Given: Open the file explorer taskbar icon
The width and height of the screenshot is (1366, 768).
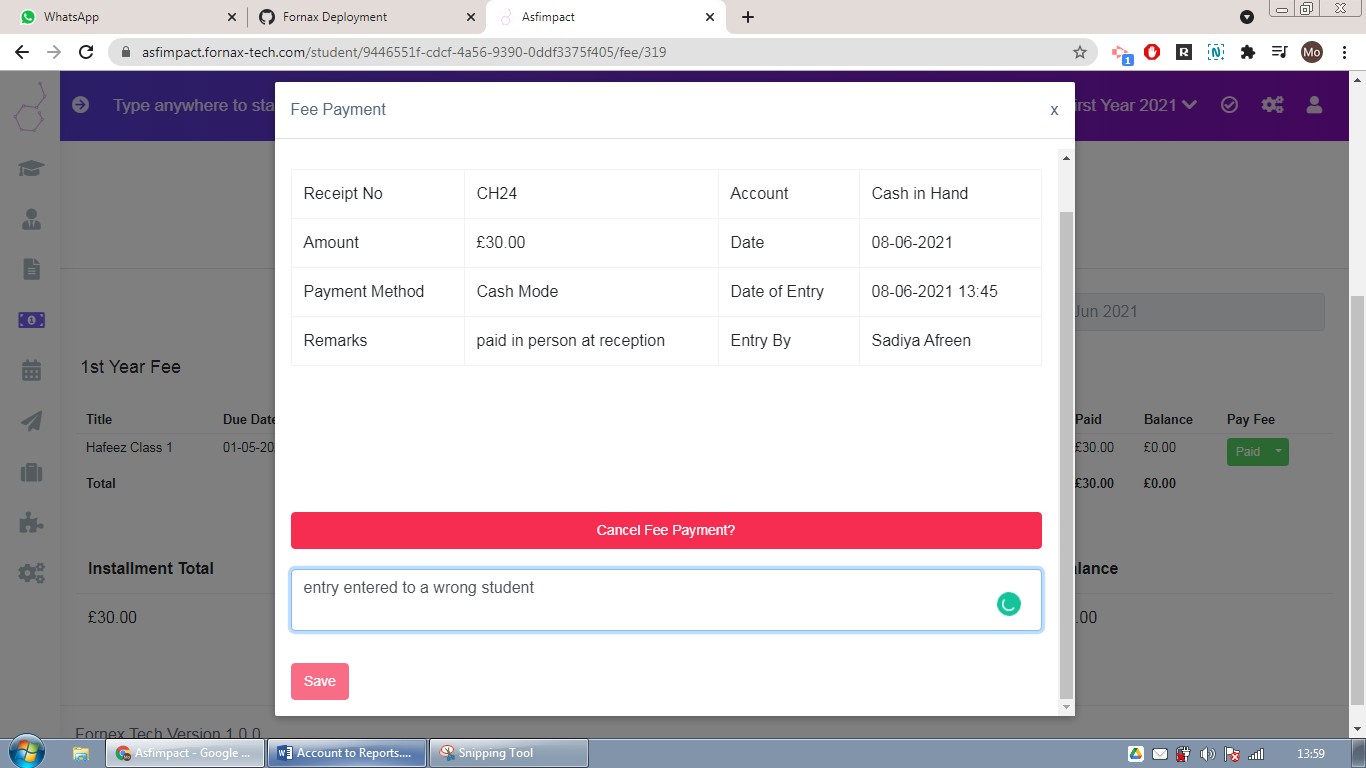Looking at the screenshot, I should pos(81,753).
